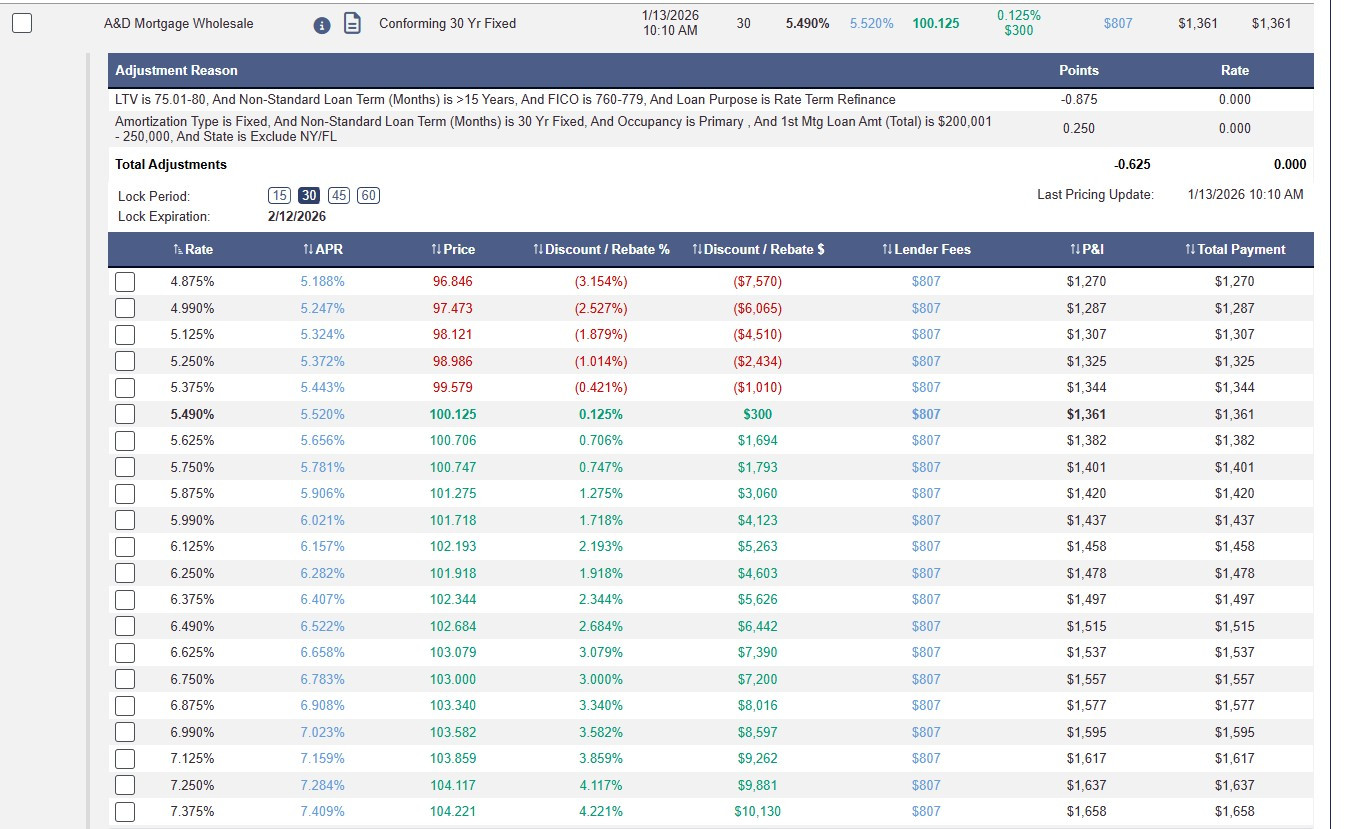Select the $4,603 rebate amount

[758, 573]
